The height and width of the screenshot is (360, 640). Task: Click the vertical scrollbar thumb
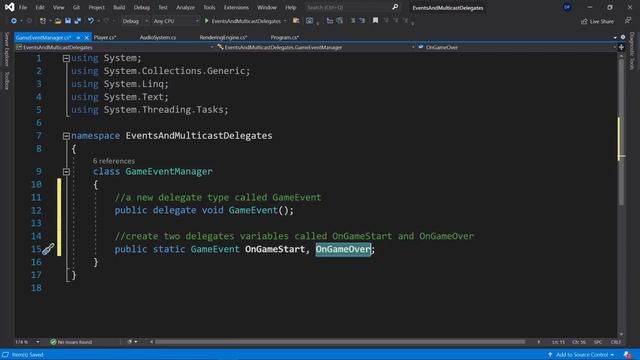[x=621, y=131]
